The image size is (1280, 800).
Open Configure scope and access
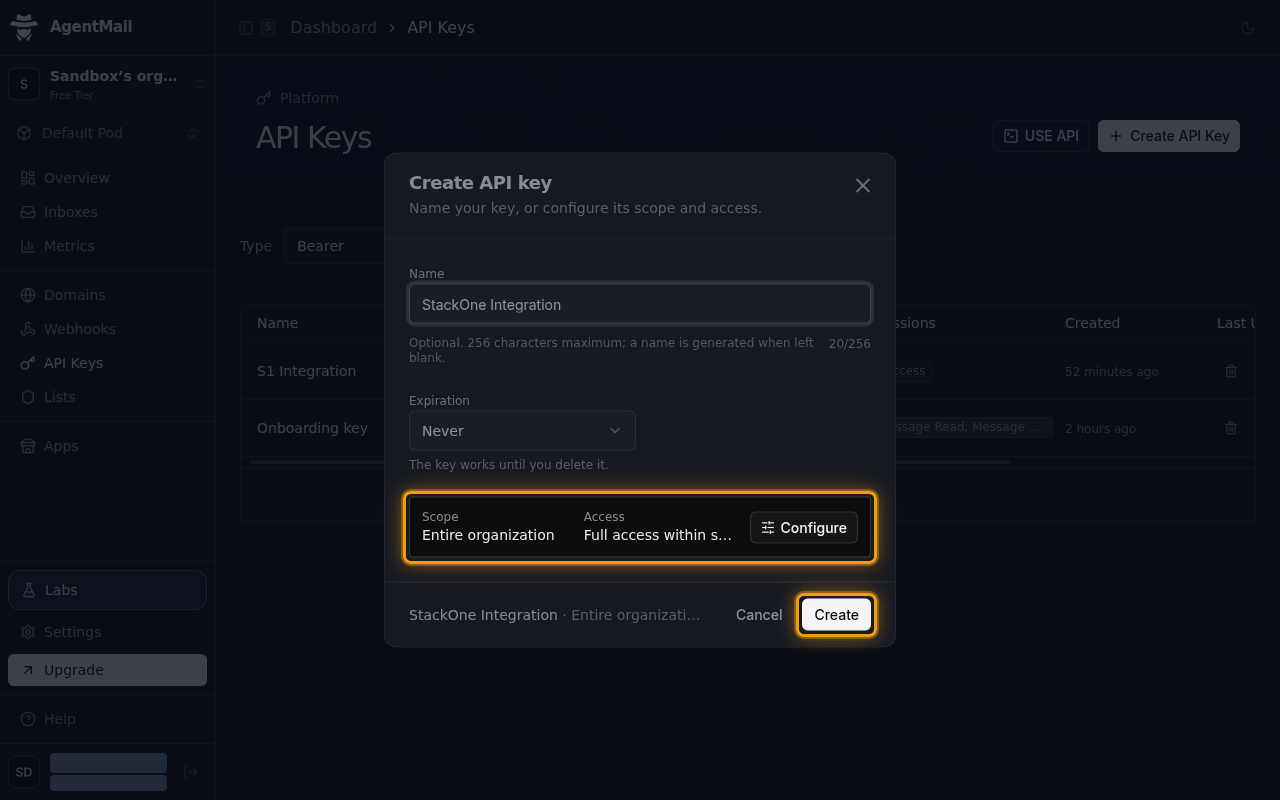[x=804, y=528]
